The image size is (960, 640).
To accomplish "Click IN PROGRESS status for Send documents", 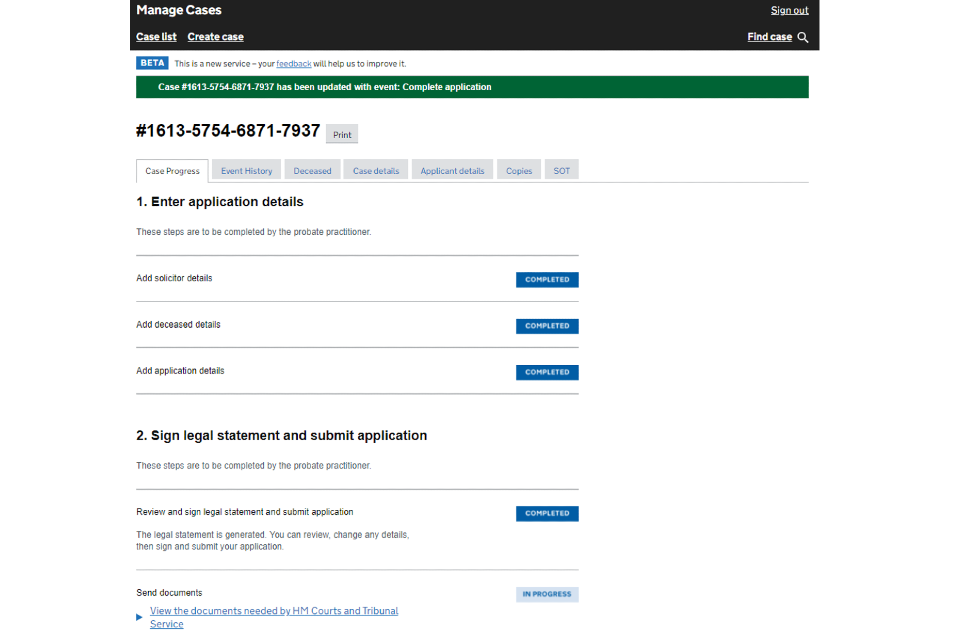I will coord(547,594).
